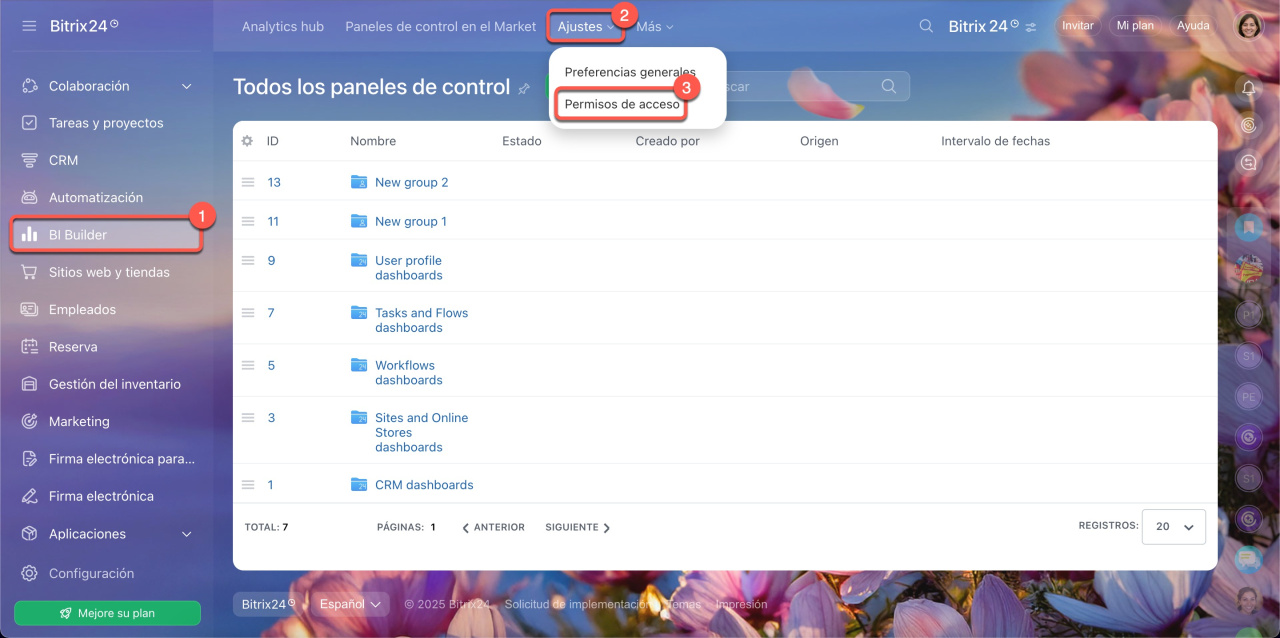
Task: Open Sites and Online Stores dashboards link
Action: click(x=422, y=432)
